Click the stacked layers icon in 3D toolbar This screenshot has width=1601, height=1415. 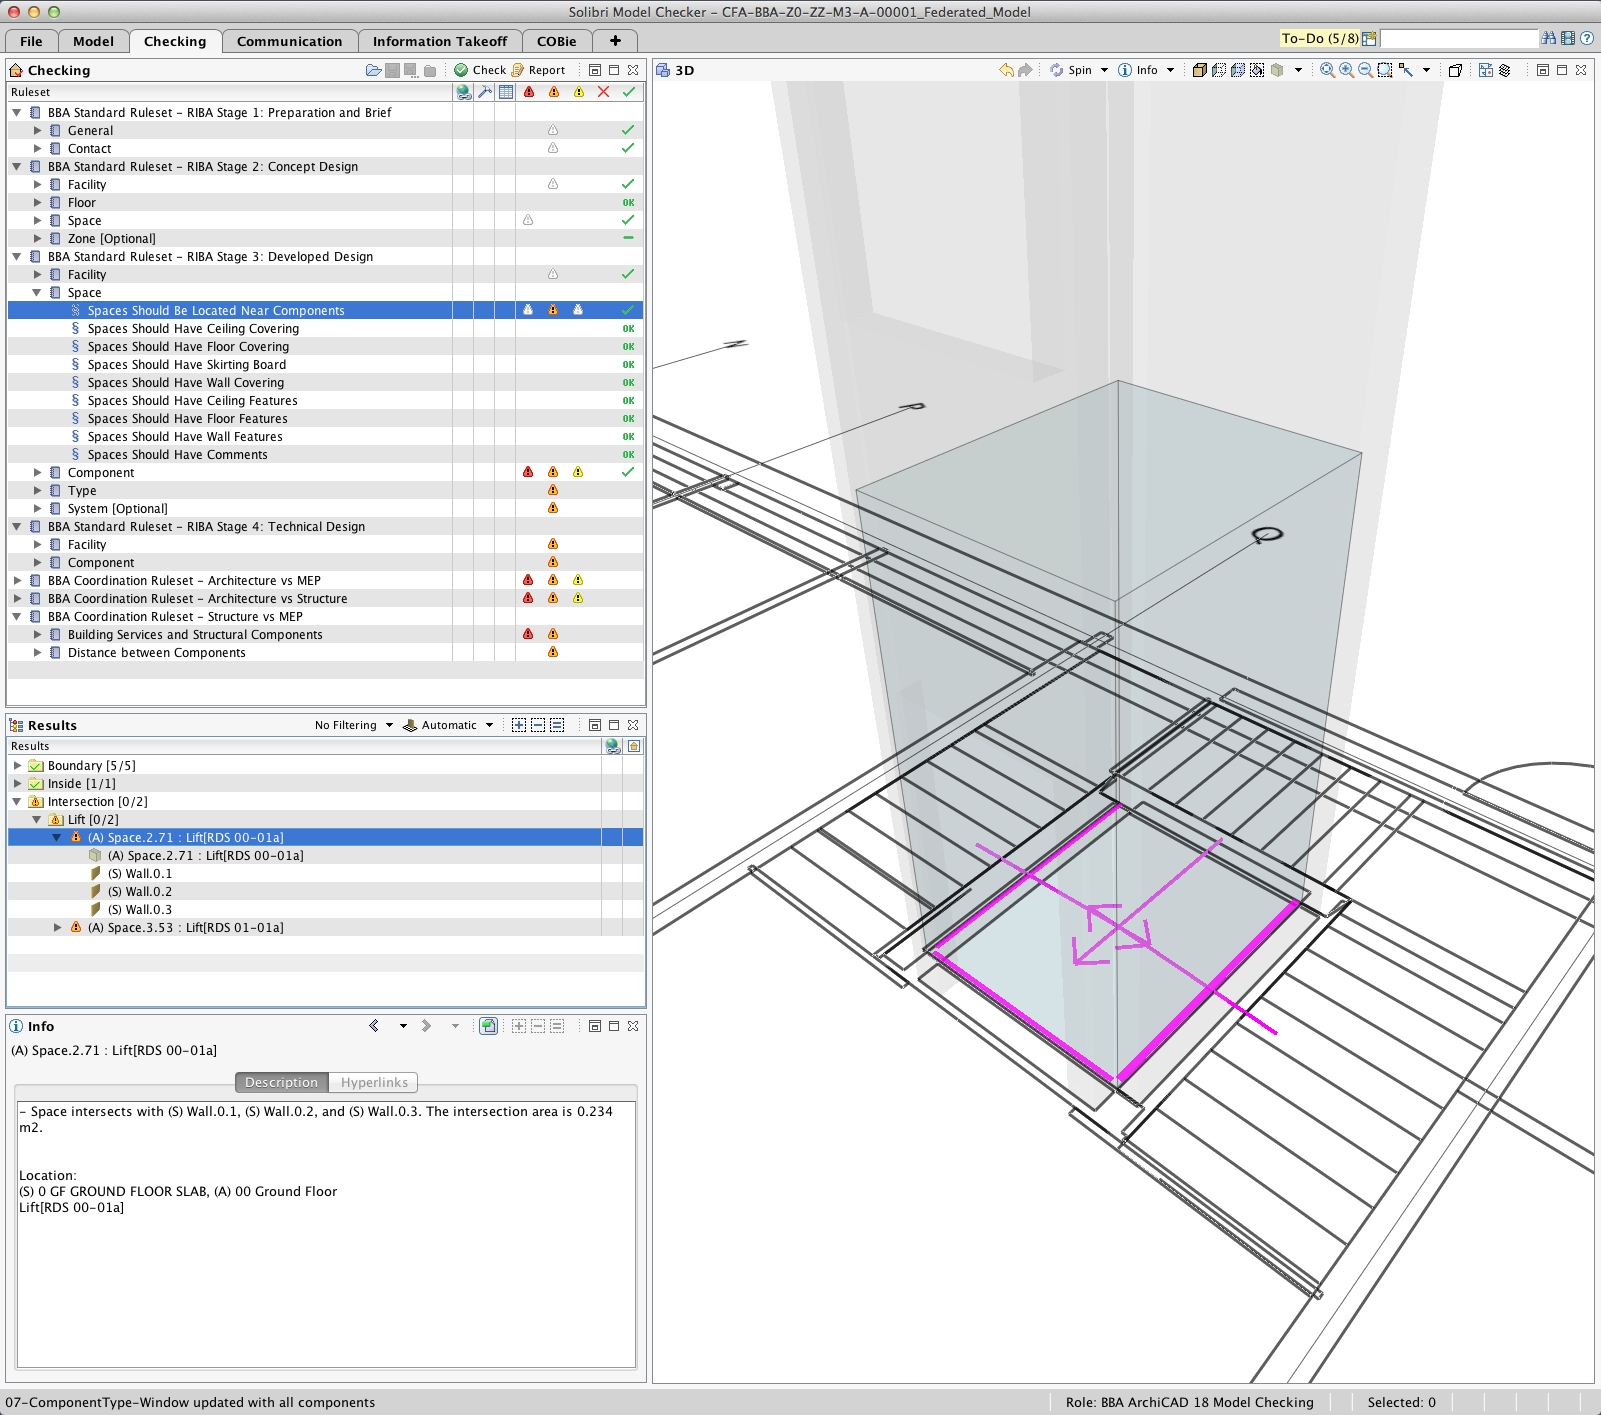(x=1504, y=70)
